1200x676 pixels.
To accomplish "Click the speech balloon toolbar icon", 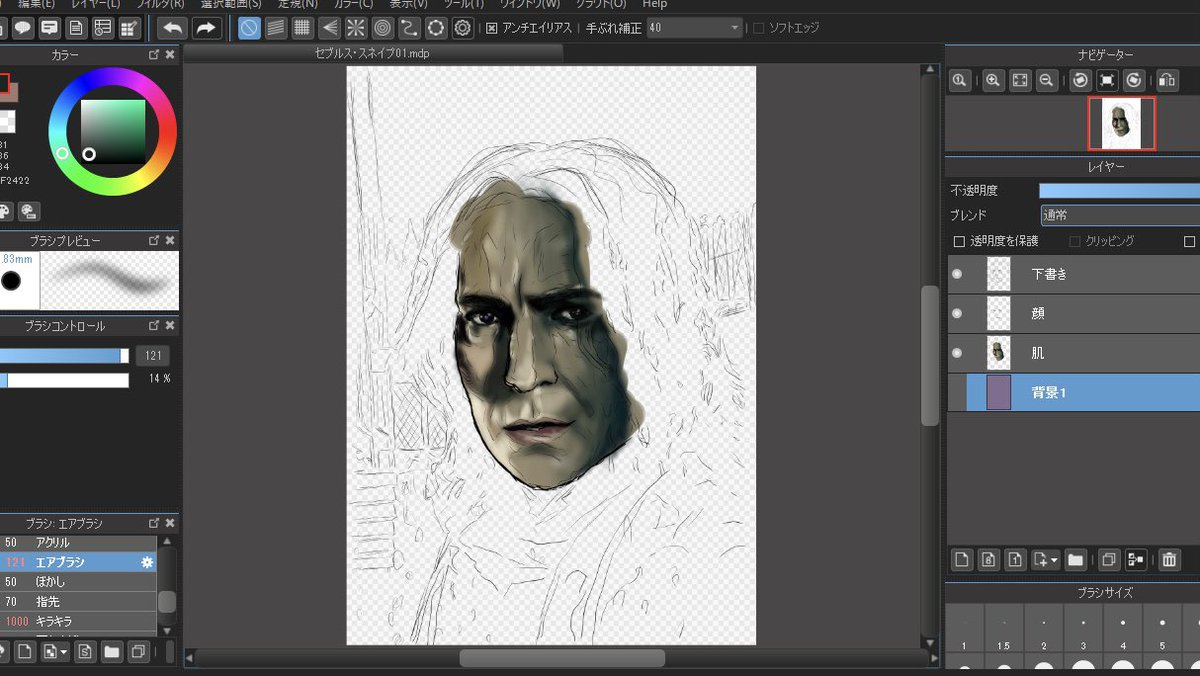I will (x=22, y=28).
